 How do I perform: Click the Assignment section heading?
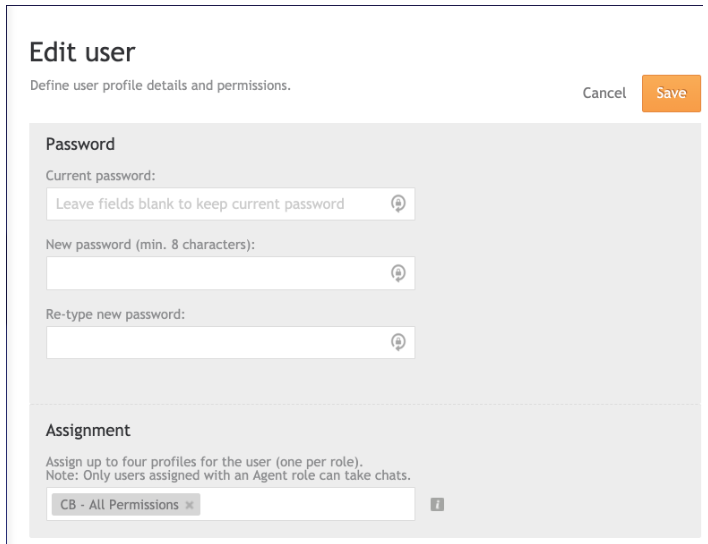tap(88, 430)
